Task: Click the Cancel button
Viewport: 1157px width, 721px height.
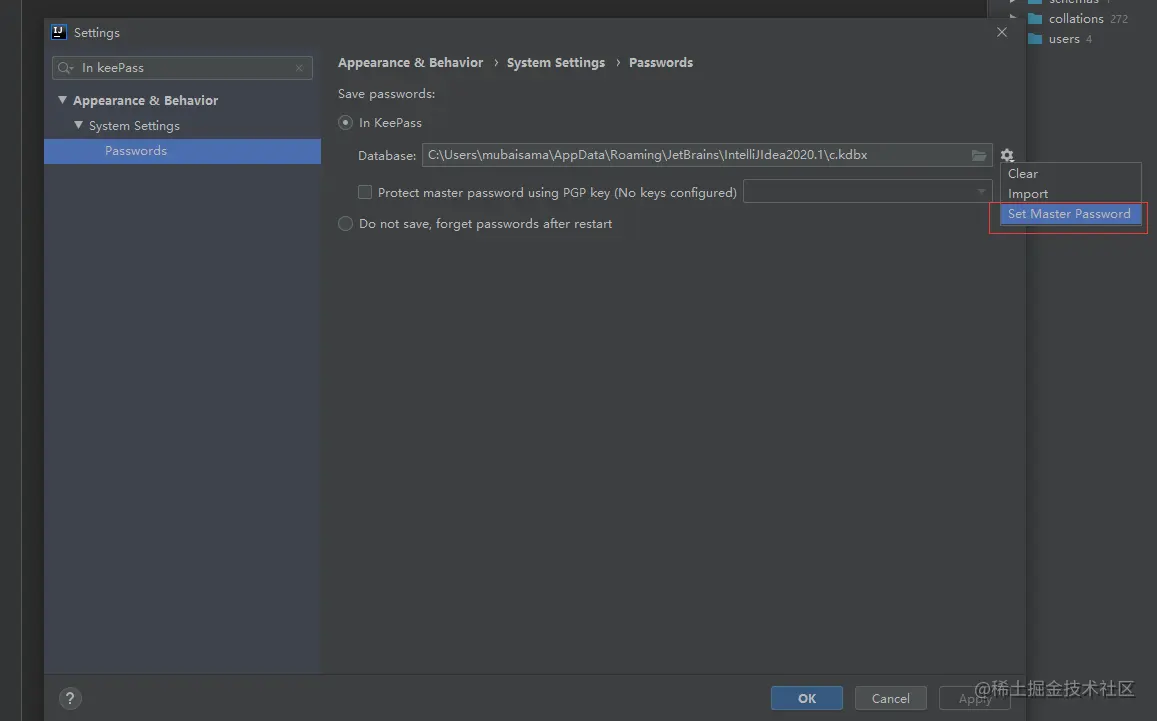Action: click(x=891, y=698)
